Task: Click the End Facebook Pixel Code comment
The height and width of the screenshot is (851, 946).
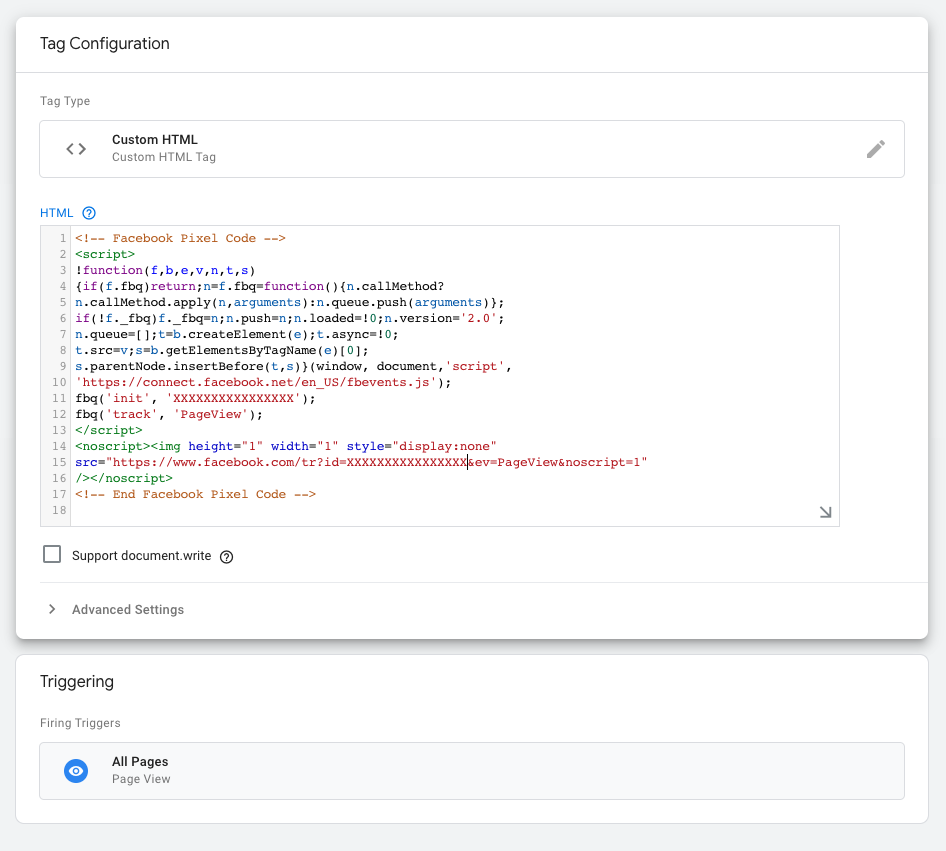Action: point(195,495)
